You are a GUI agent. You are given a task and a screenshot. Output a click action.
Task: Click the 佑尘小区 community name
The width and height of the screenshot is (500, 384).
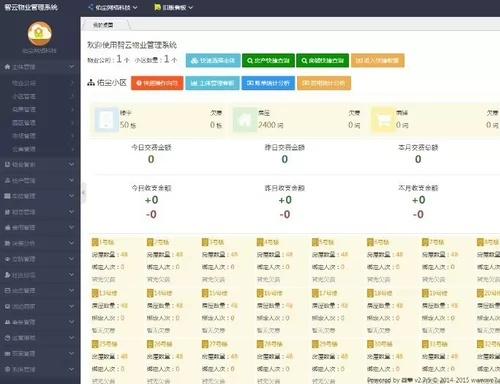(112, 83)
